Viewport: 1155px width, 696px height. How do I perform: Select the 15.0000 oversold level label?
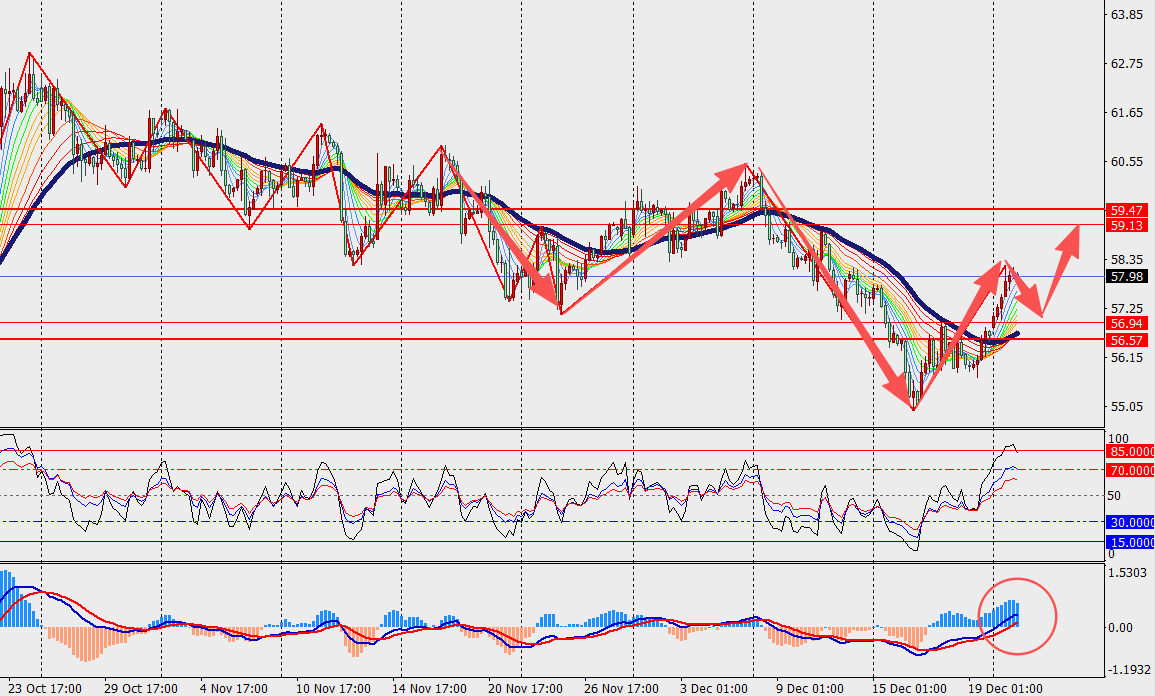click(1131, 542)
